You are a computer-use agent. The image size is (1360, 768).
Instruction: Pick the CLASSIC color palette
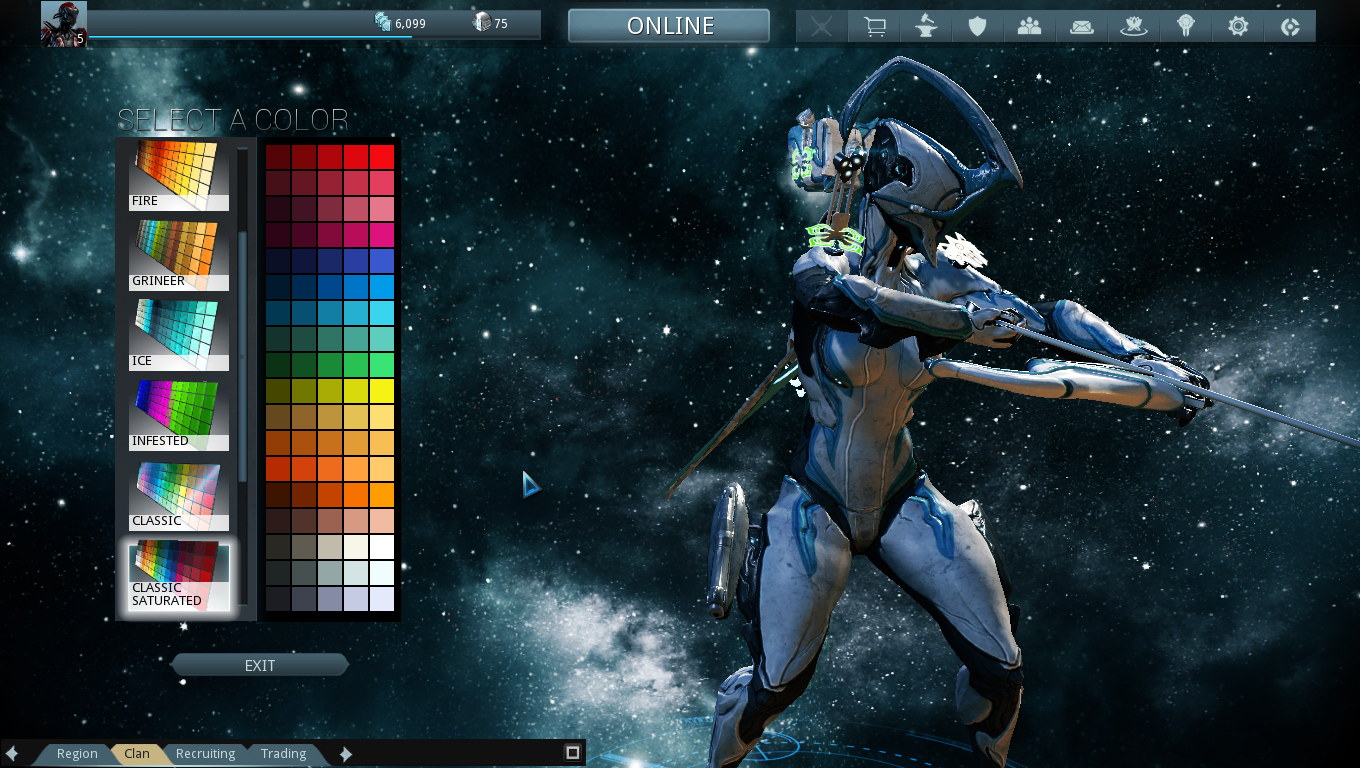pyautogui.click(x=179, y=495)
